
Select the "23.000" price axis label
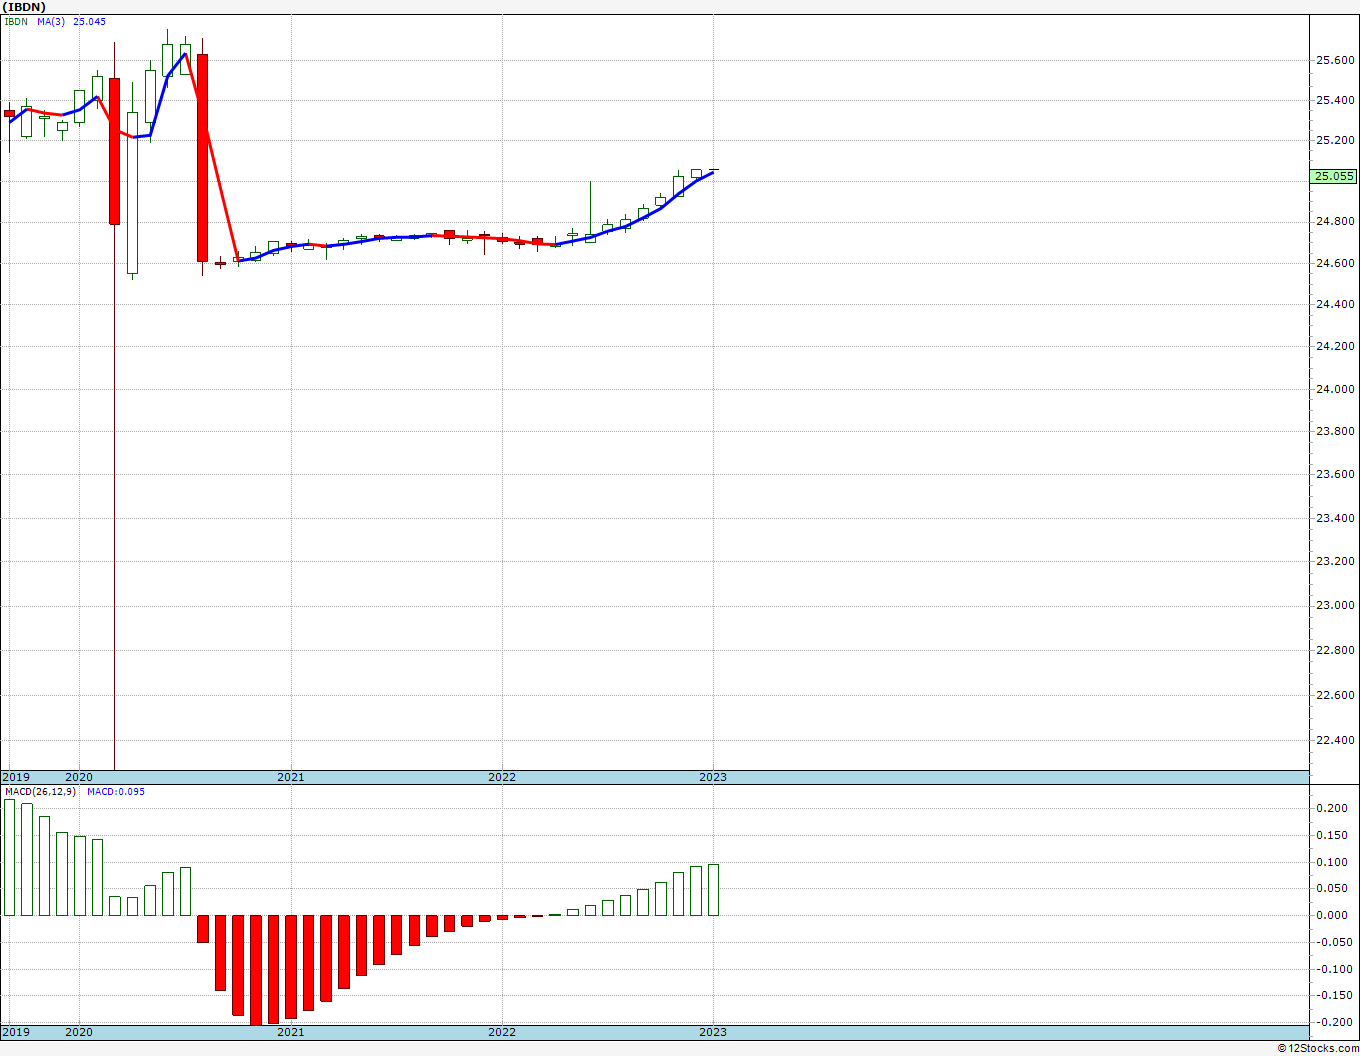[x=1335, y=605]
